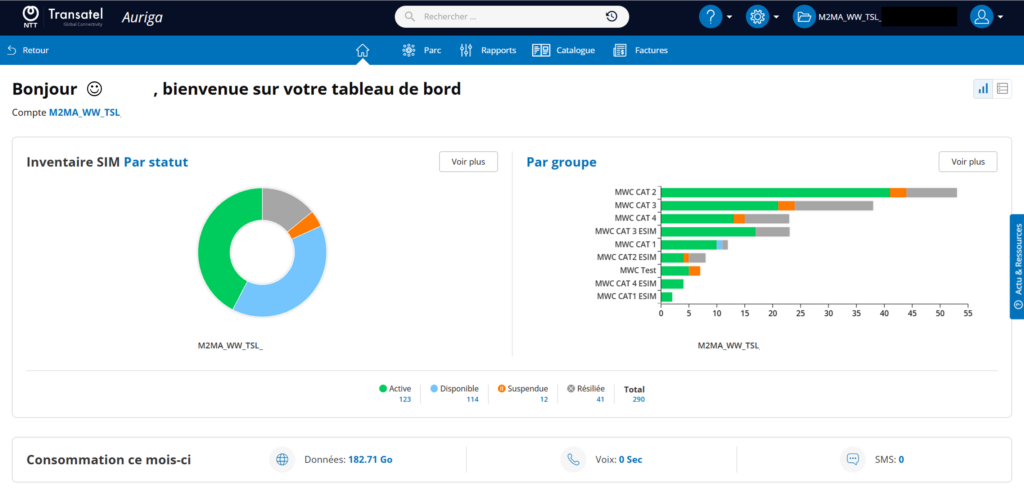Image resolution: width=1024 pixels, height=504 pixels.
Task: Click the account folder icon
Action: click(x=805, y=17)
